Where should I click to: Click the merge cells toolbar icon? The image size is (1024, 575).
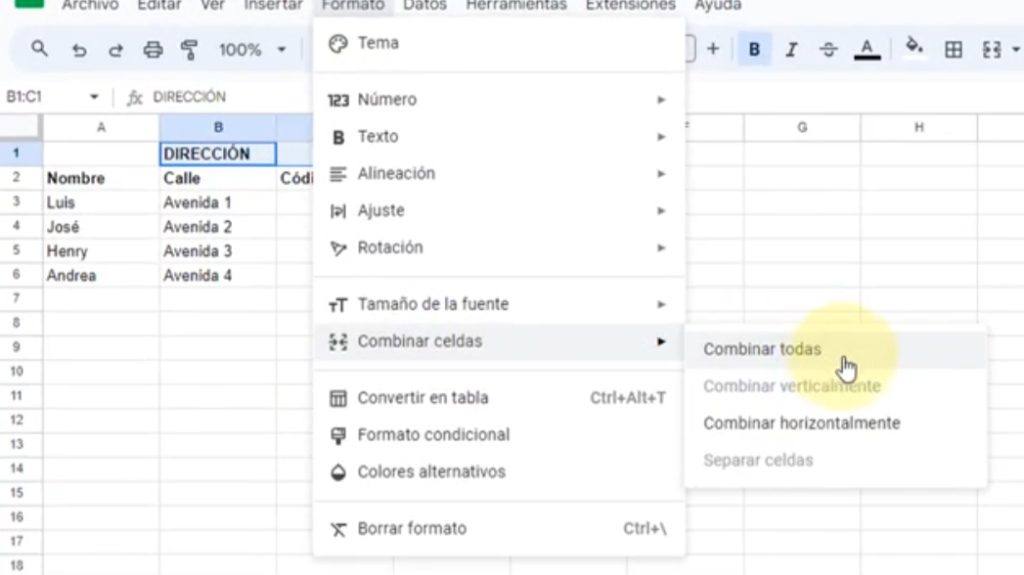992,49
